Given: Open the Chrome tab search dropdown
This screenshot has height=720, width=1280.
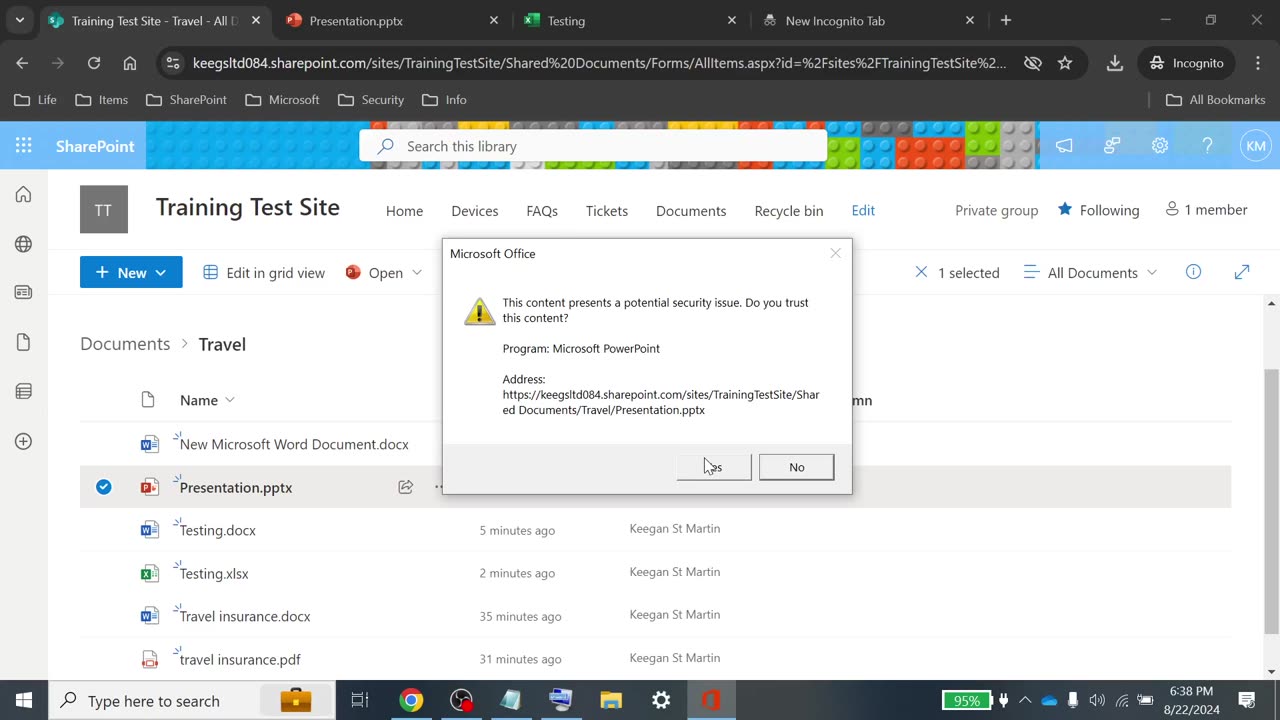Looking at the screenshot, I should [19, 20].
